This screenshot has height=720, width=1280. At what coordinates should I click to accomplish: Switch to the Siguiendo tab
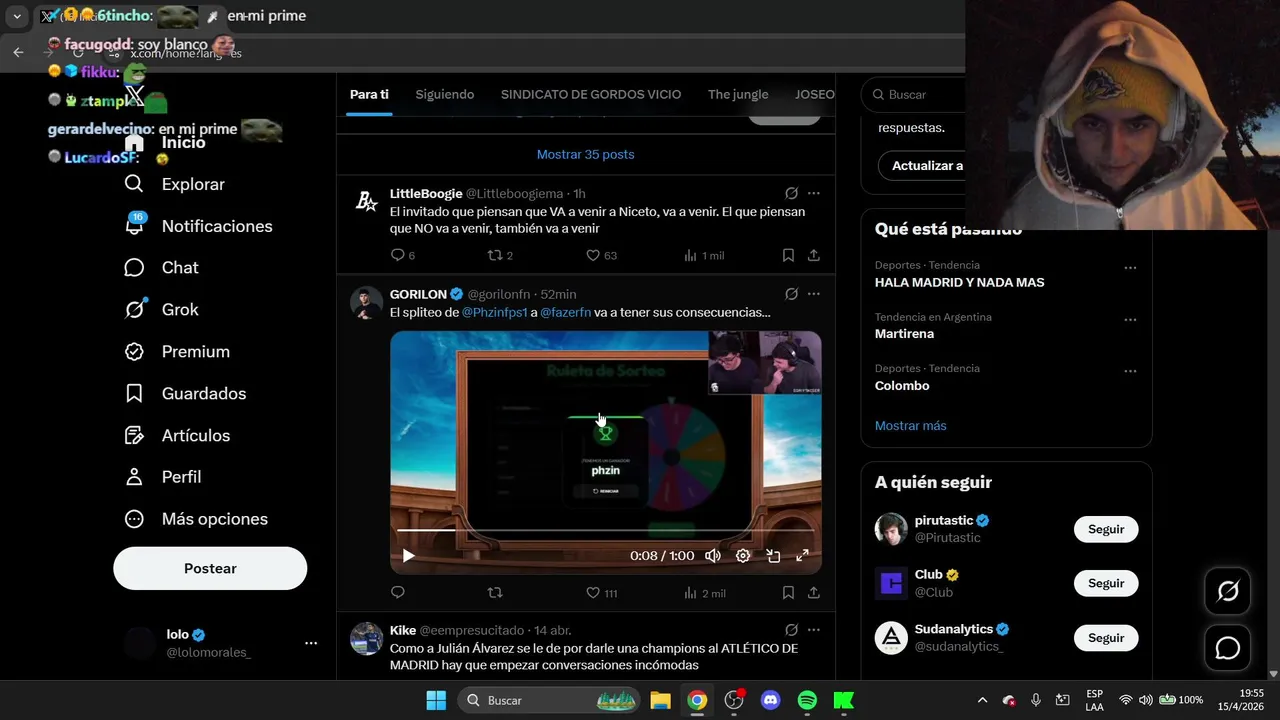coord(445,94)
